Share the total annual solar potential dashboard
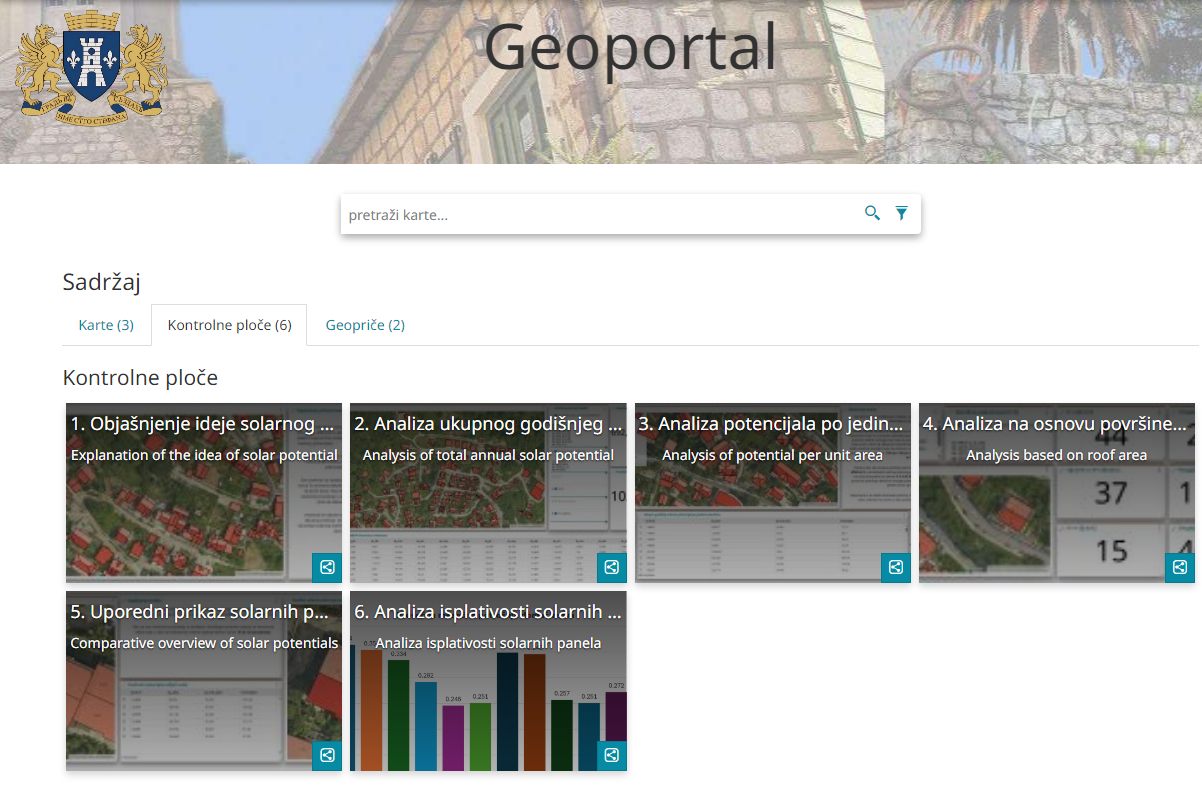1202x790 pixels. (611, 567)
